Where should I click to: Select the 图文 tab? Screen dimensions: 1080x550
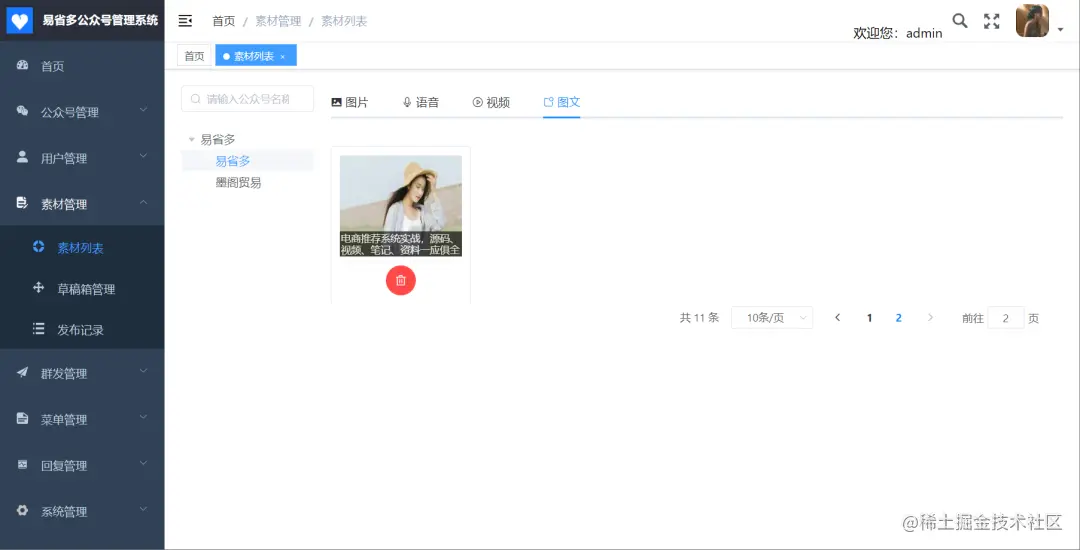point(562,103)
